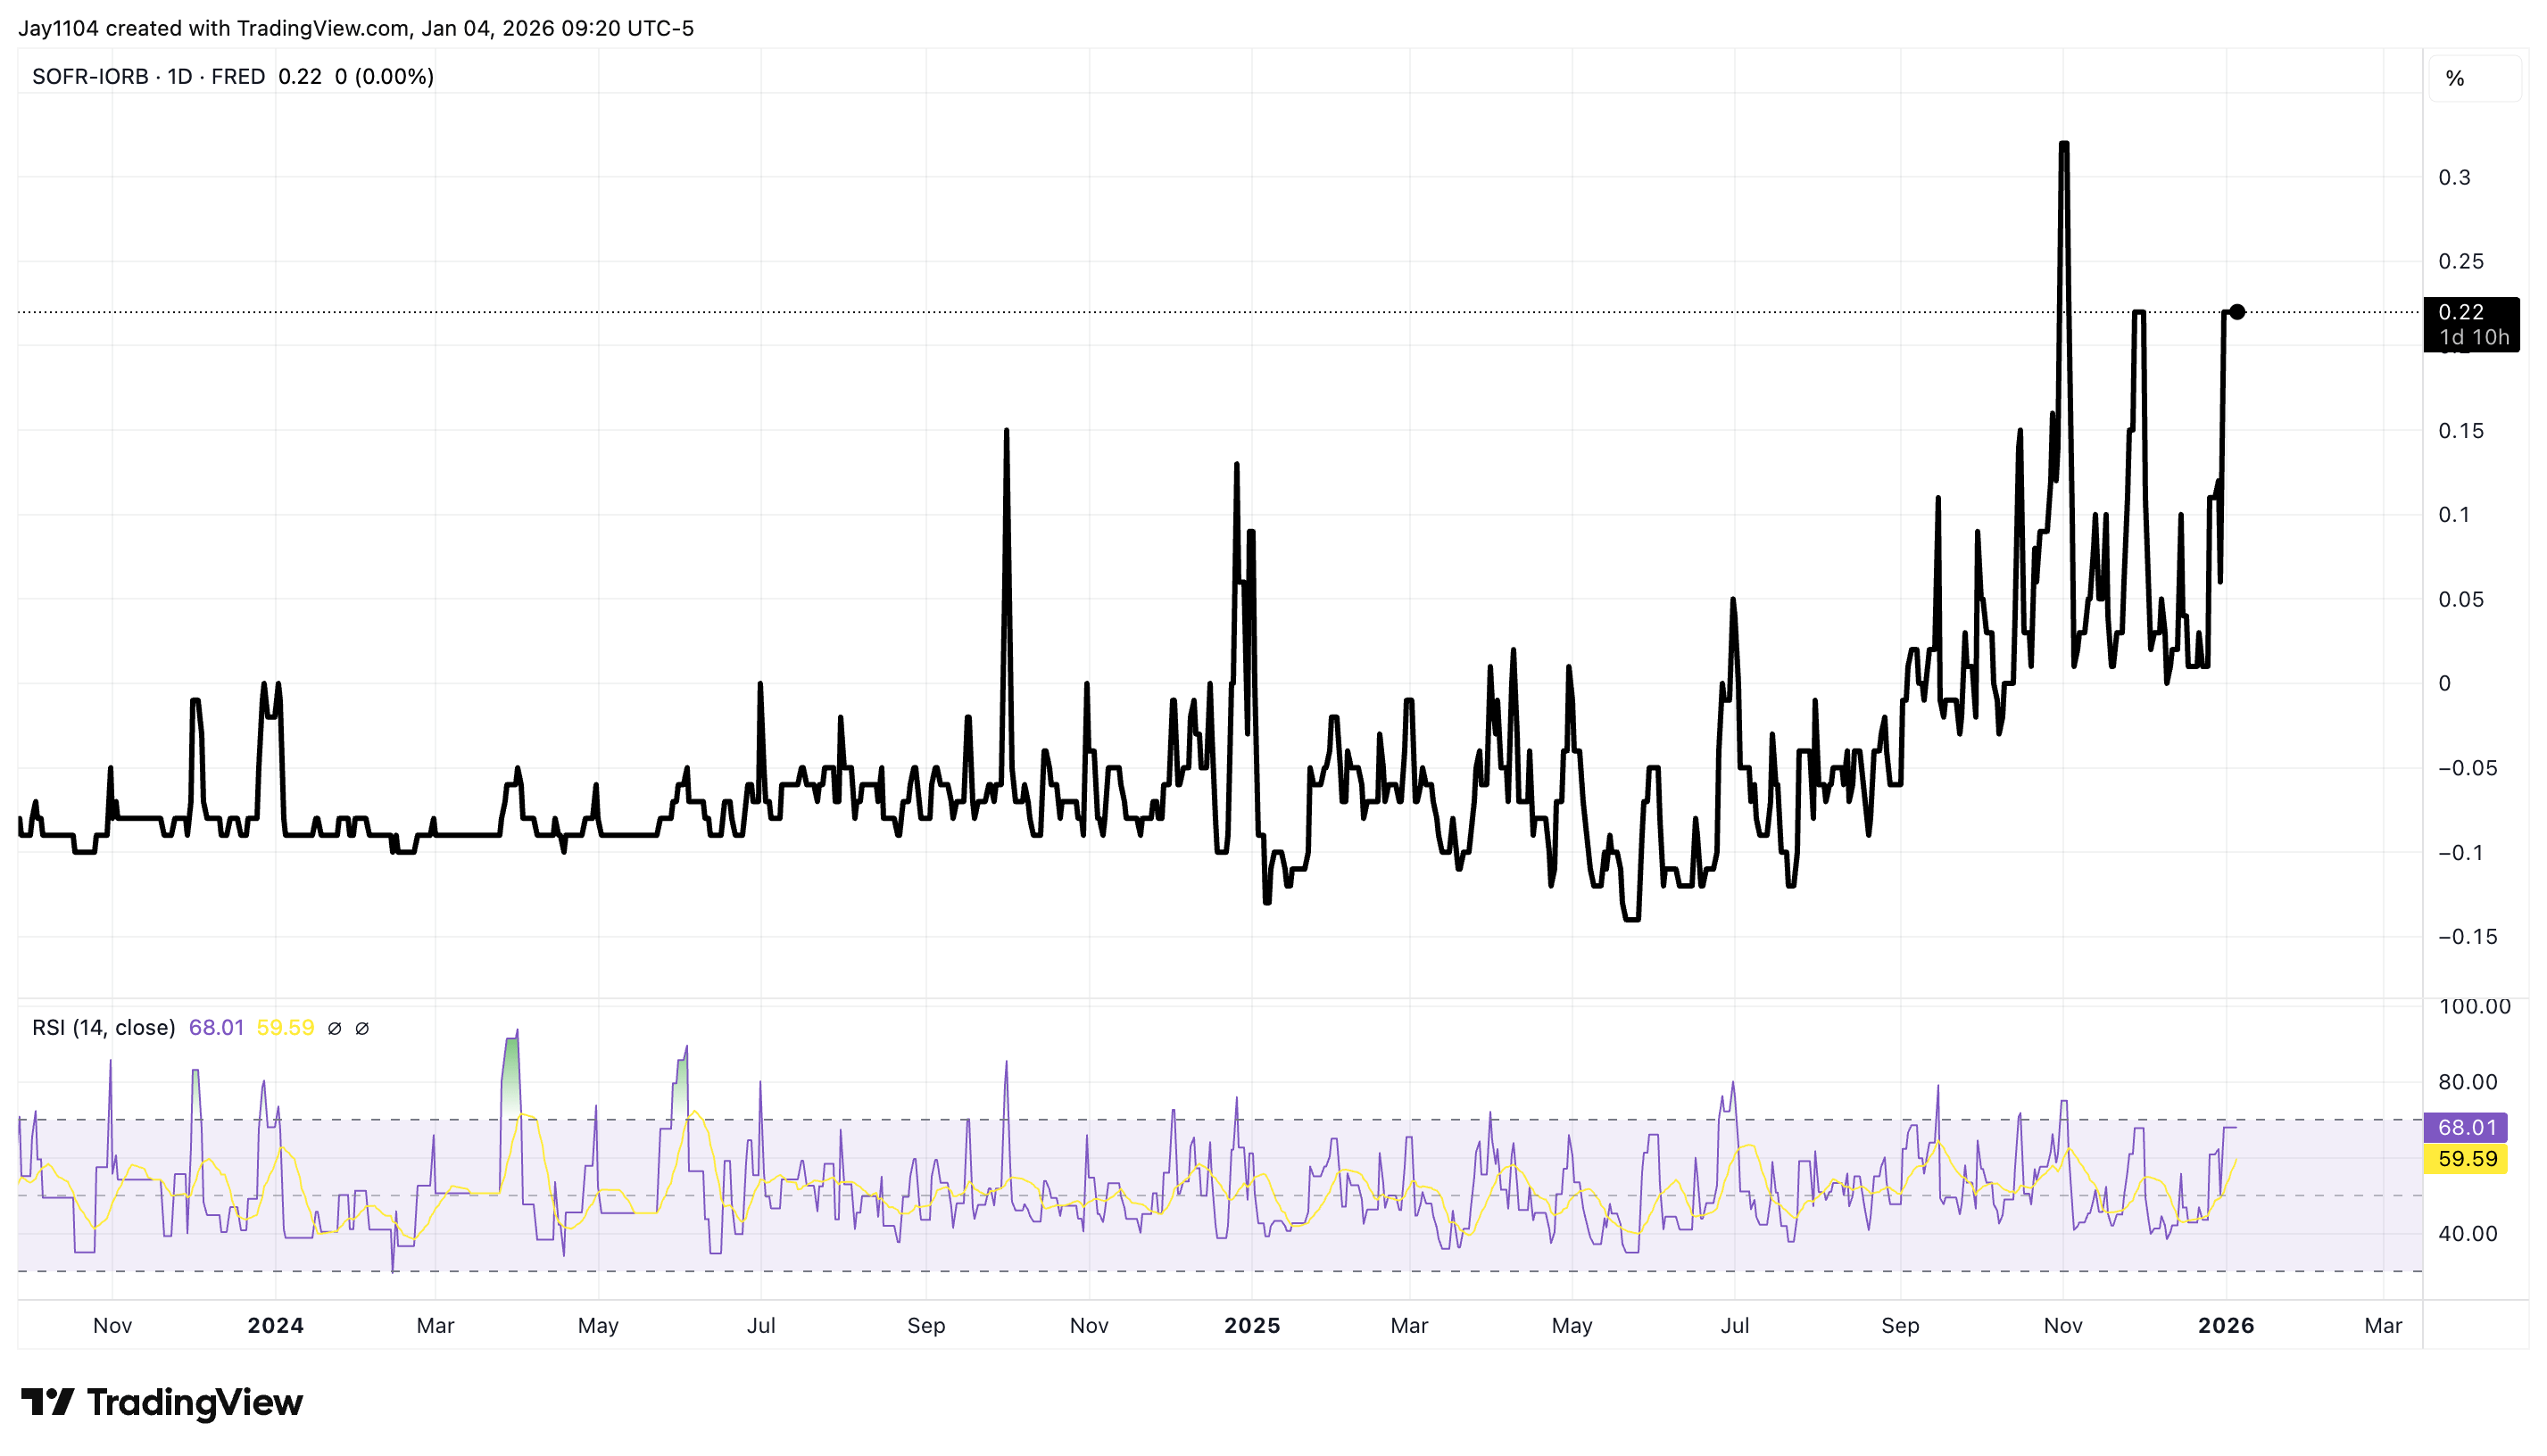Viewport: 2547px width, 1456px height.
Task: Toggle the percent scale button
Action: point(2455,79)
